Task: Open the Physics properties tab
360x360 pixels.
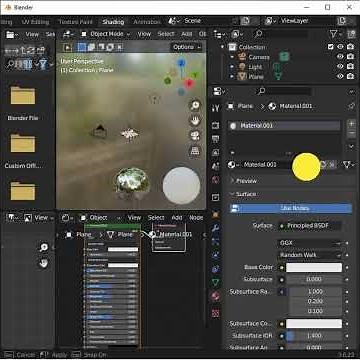Action: click(x=216, y=255)
